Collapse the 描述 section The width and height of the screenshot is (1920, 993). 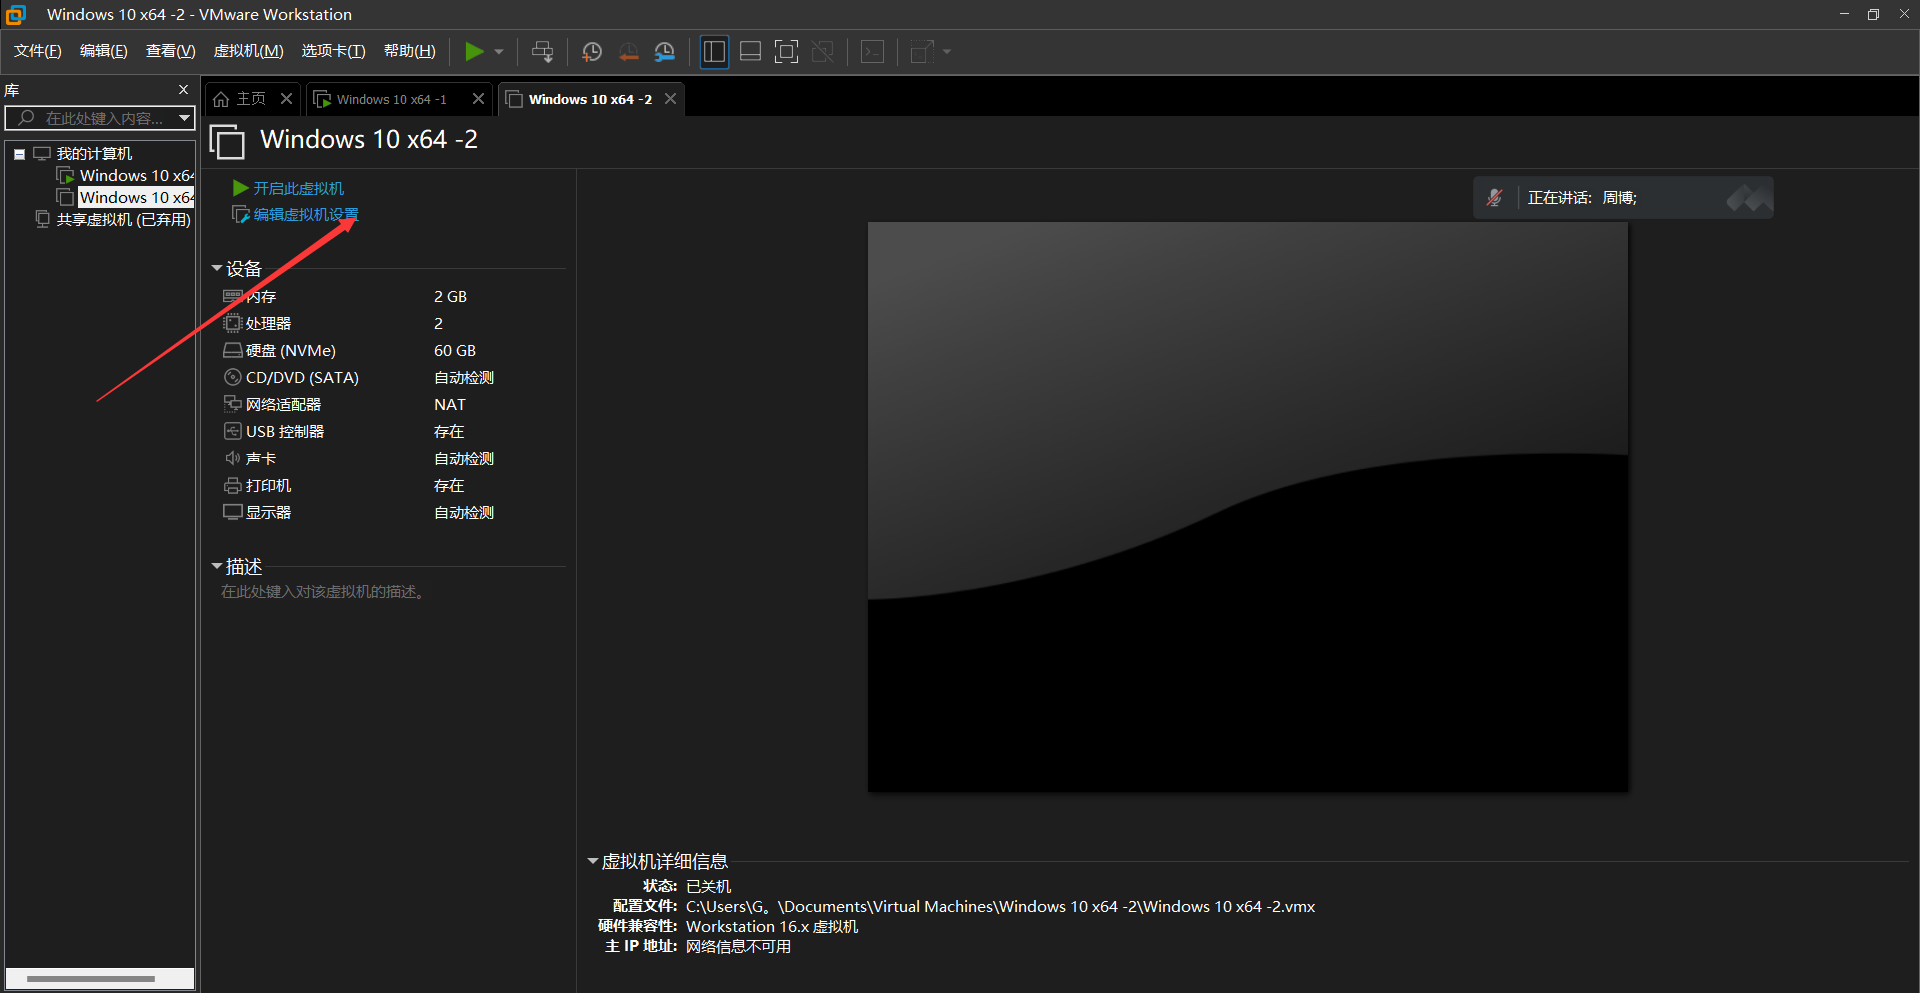216,566
